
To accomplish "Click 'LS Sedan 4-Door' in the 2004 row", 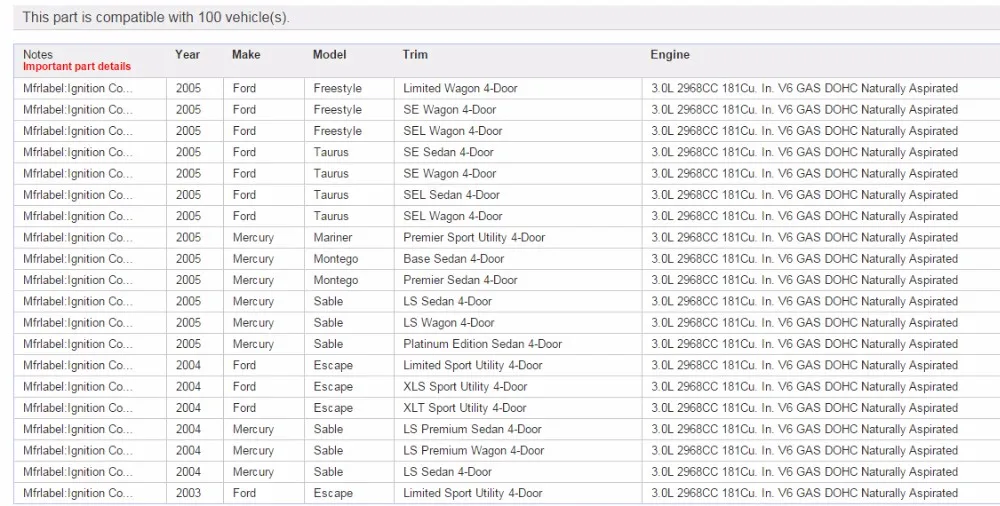I will (447, 472).
